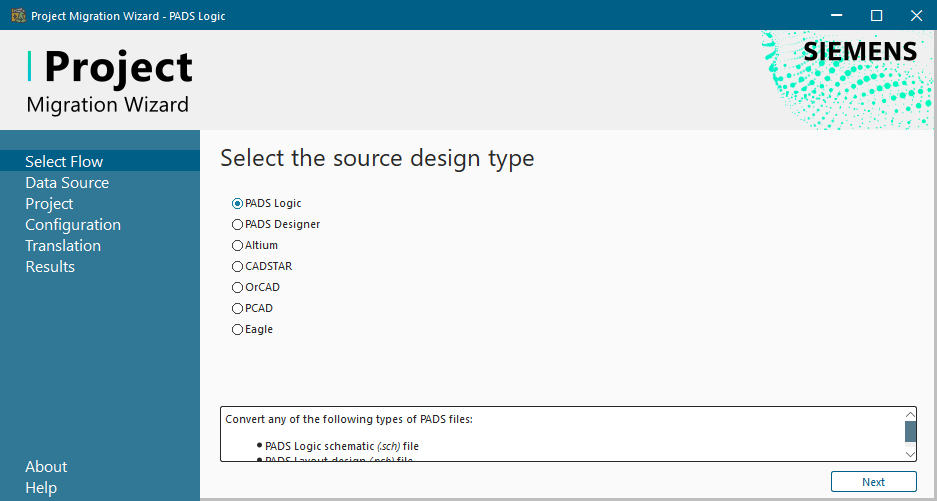
Task: Choose the PCAD source design option
Action: pyautogui.click(x=238, y=308)
